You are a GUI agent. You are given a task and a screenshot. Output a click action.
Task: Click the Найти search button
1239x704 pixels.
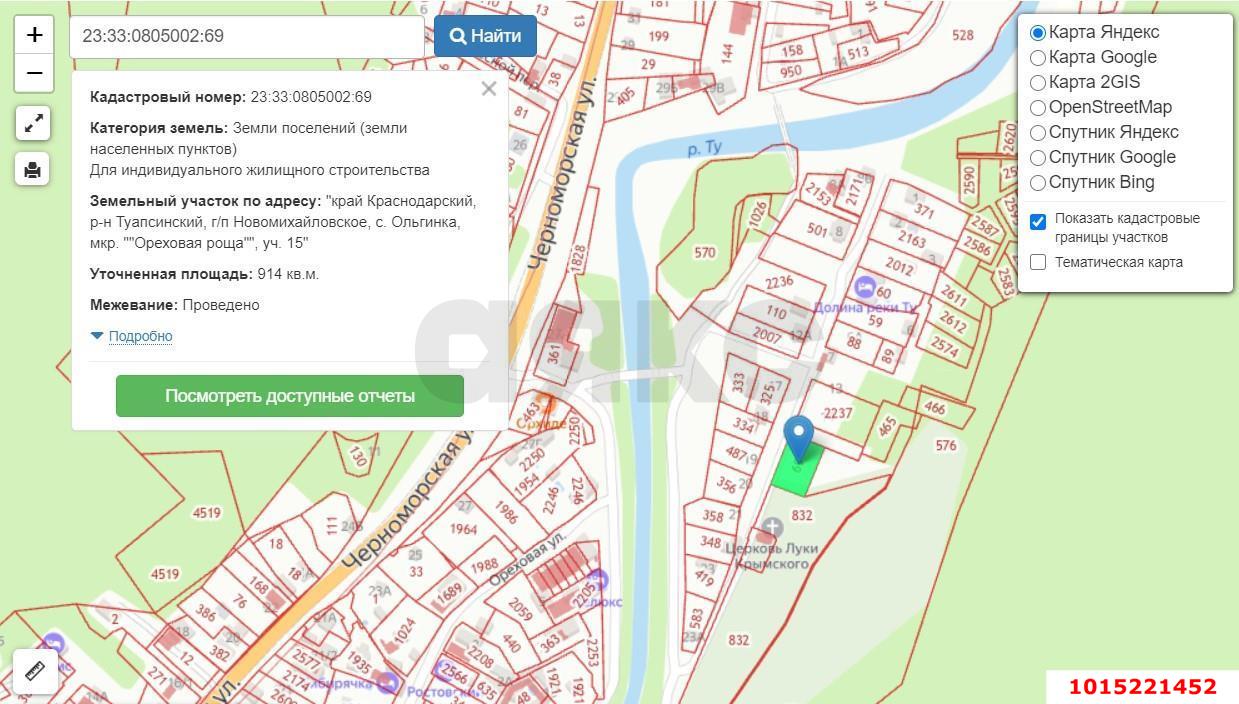point(485,36)
